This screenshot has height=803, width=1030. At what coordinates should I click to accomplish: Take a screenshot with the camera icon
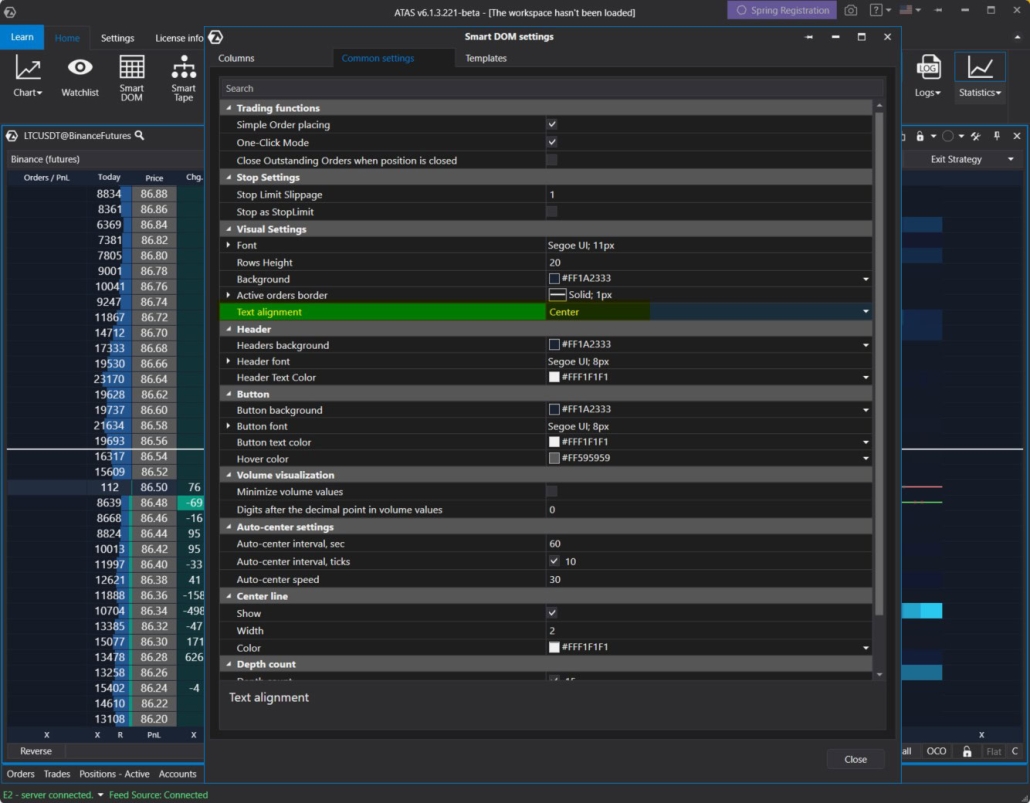pyautogui.click(x=851, y=9)
